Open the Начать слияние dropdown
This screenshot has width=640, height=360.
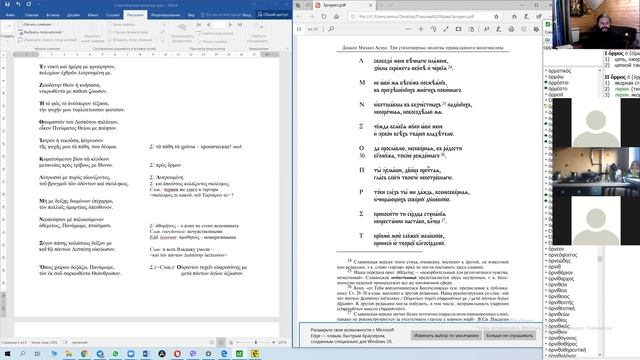click(36, 24)
